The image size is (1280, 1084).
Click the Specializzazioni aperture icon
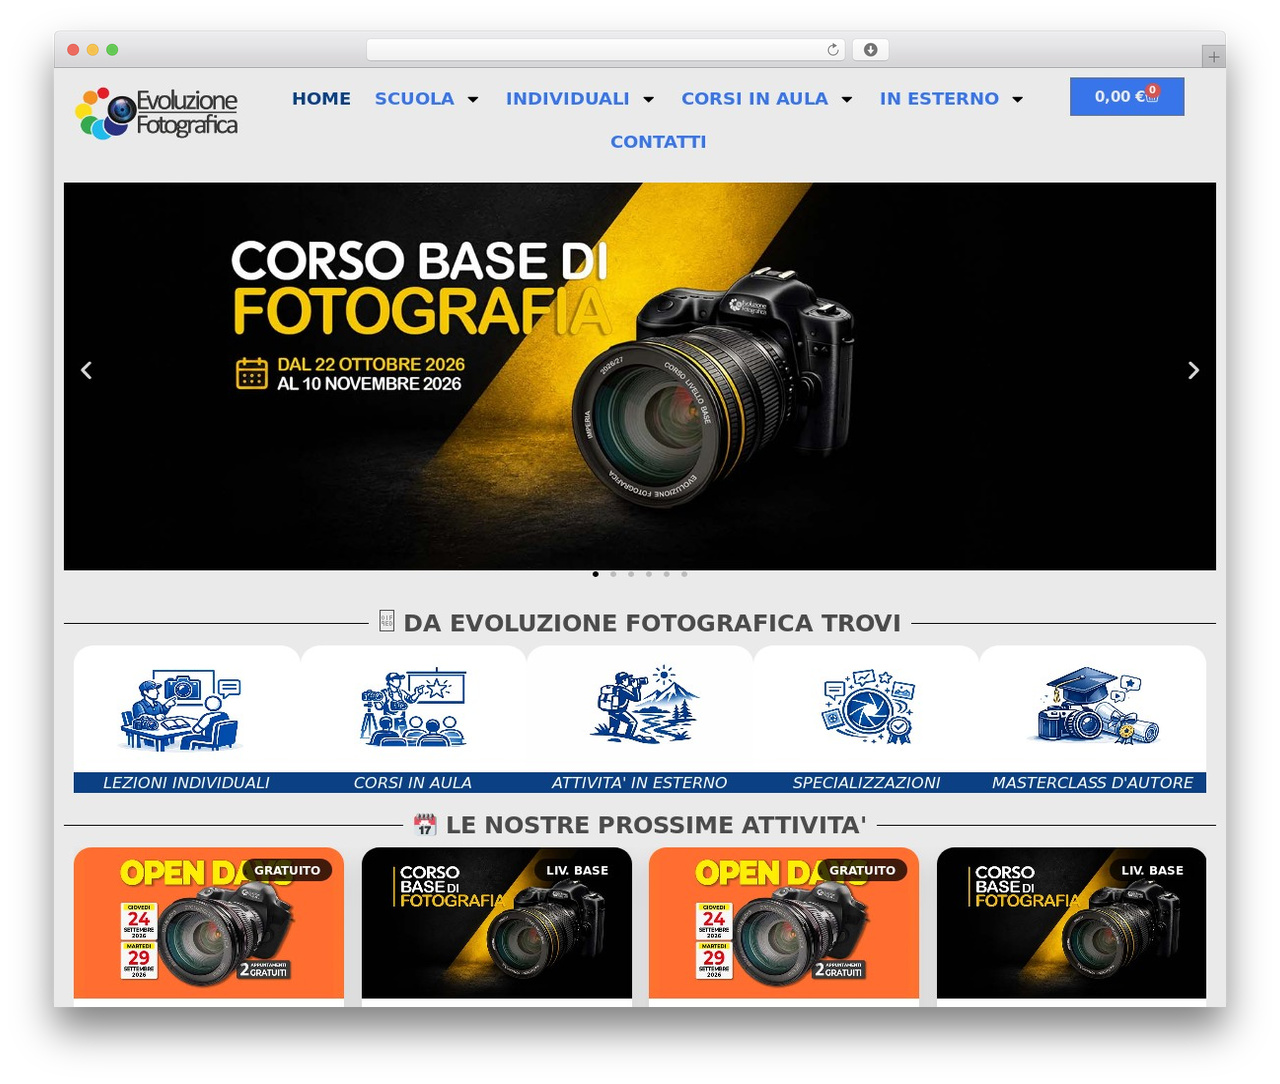[x=867, y=706]
